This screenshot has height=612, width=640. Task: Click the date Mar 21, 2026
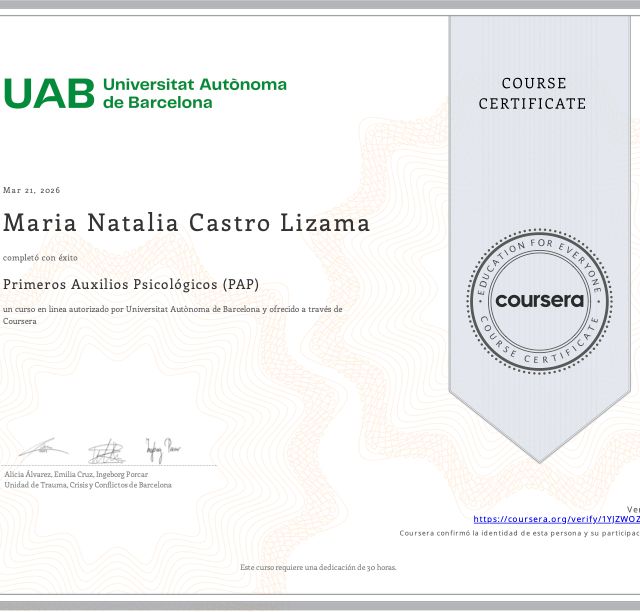[x=31, y=190]
